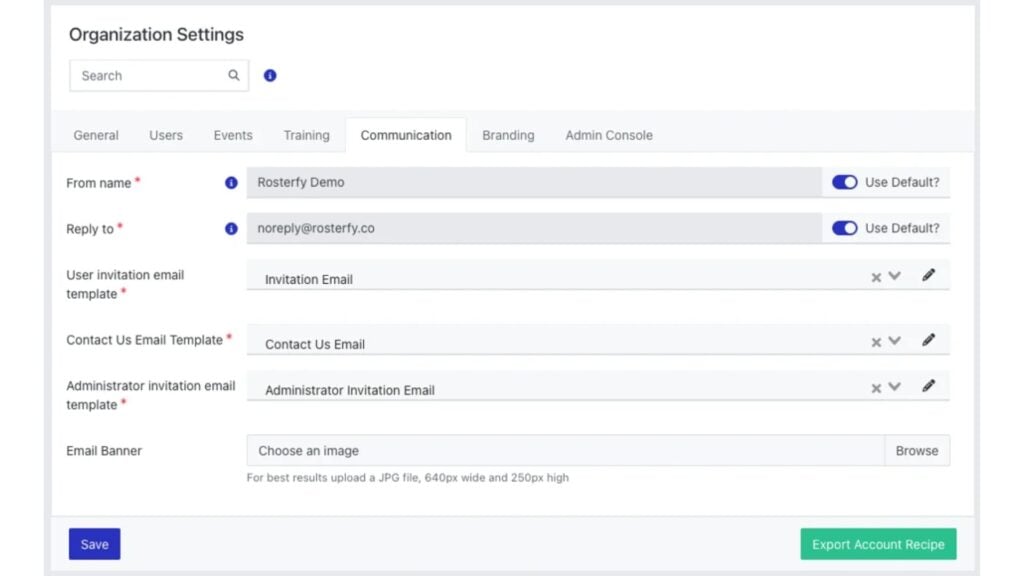Click Export Account Recipe button
The height and width of the screenshot is (576, 1024).
click(x=878, y=544)
